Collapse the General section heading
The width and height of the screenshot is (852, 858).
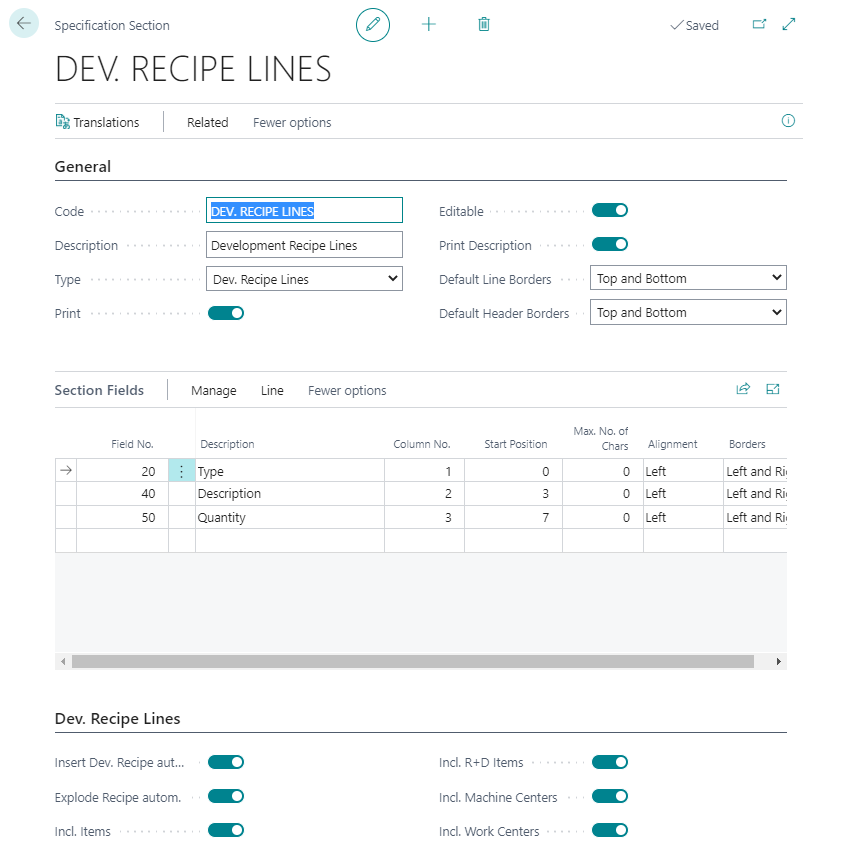(x=83, y=166)
